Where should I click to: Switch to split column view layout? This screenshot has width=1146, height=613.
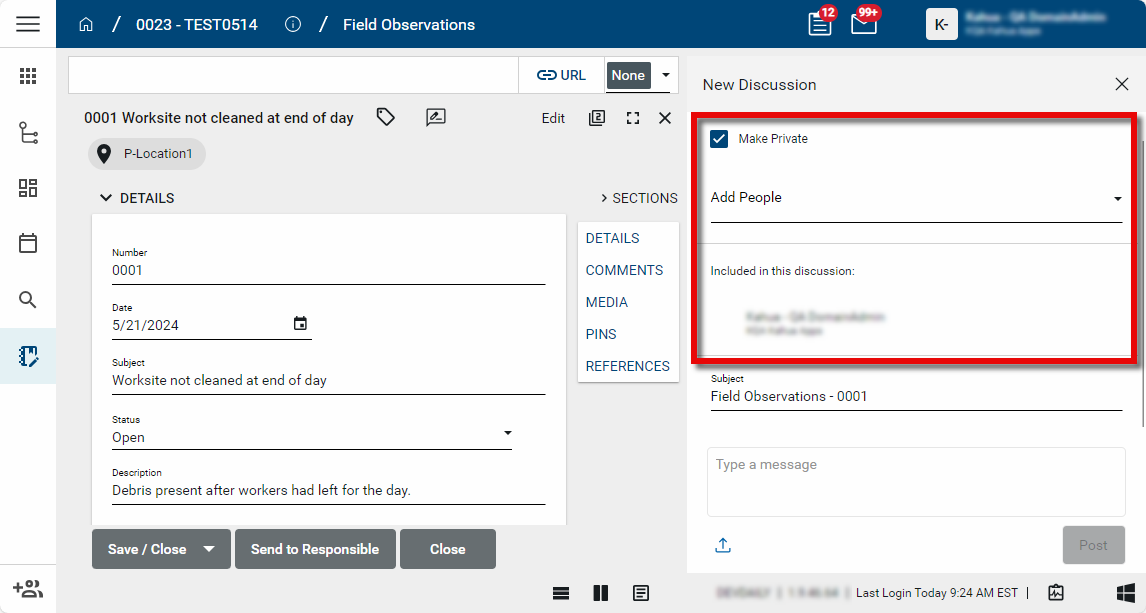[x=600, y=593]
